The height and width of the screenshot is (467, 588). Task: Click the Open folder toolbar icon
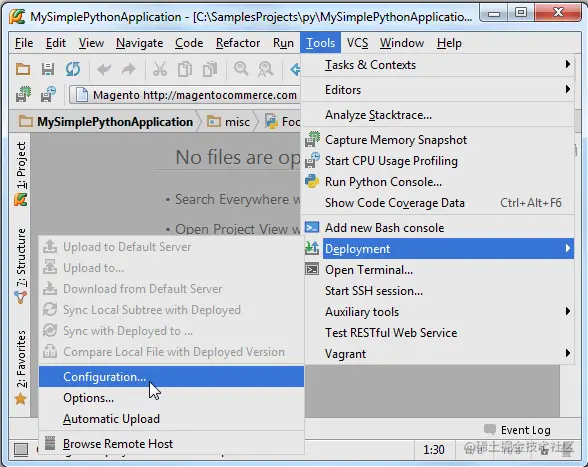tap(23, 69)
